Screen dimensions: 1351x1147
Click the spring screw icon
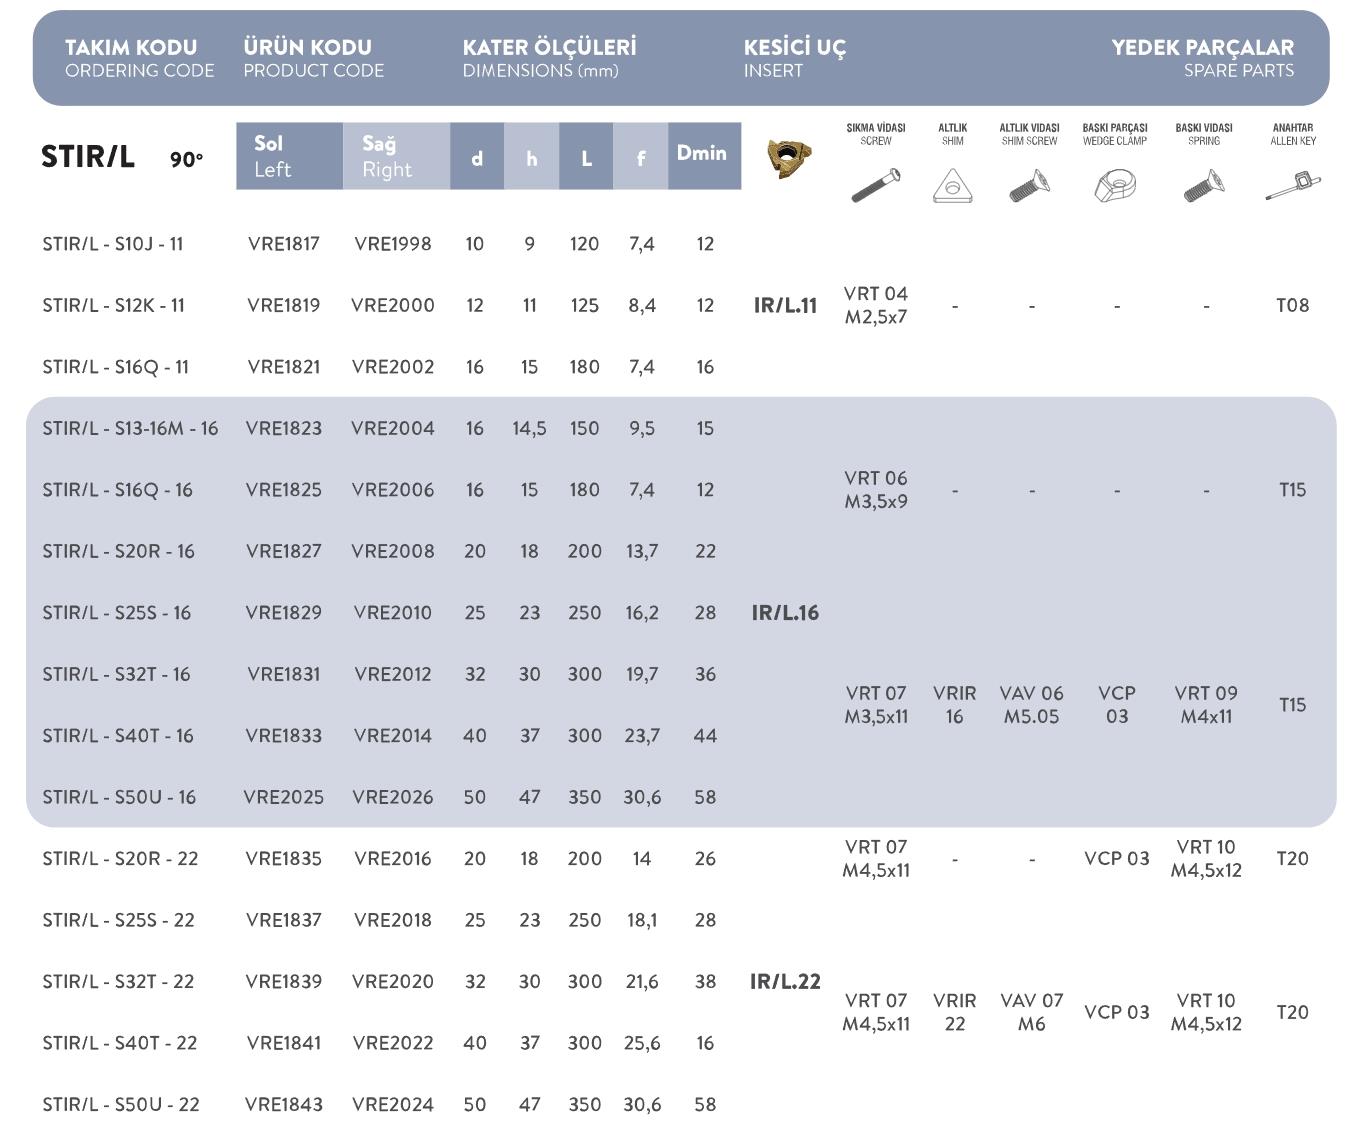pyautogui.click(x=1203, y=186)
